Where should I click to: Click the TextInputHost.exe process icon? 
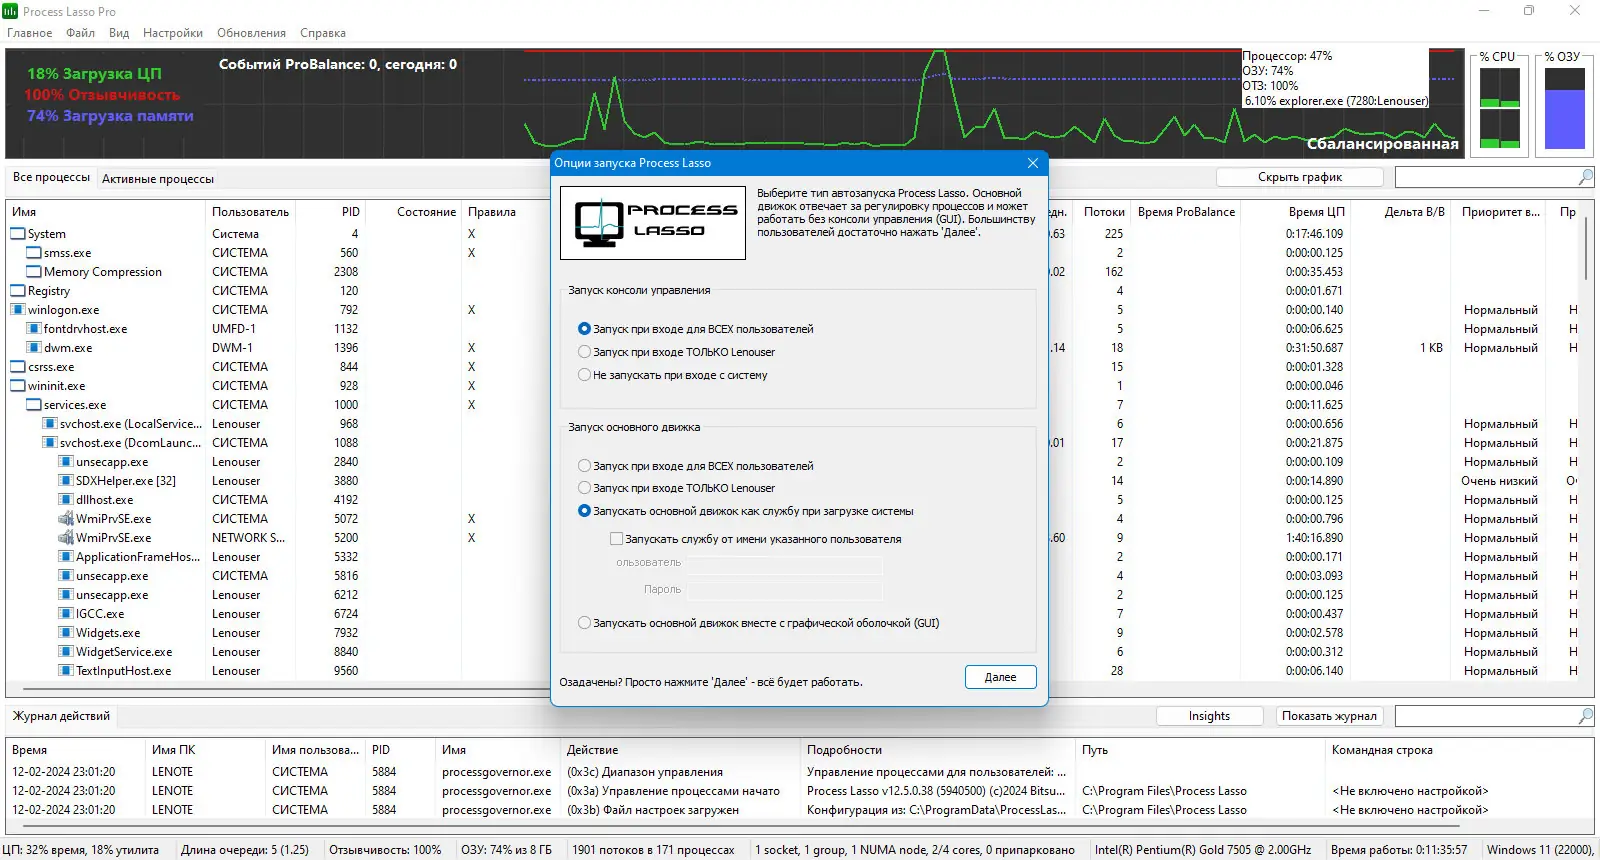pyautogui.click(x=66, y=671)
